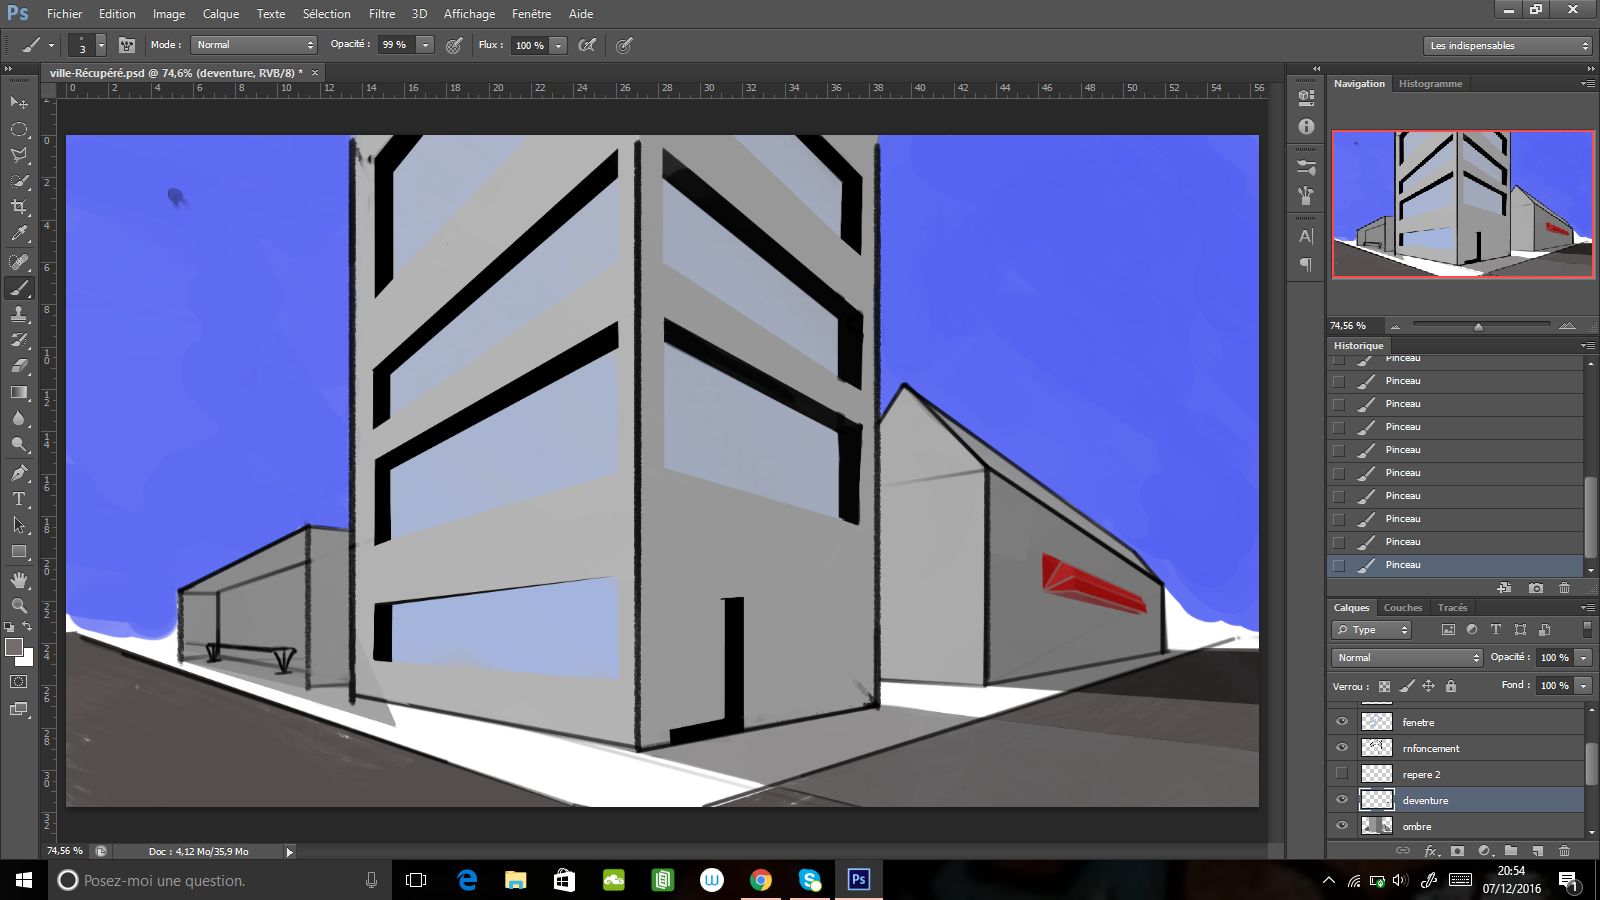The width and height of the screenshot is (1600, 900).
Task: Expand the Les indispensables workspace dropdown
Action: 1507,46
